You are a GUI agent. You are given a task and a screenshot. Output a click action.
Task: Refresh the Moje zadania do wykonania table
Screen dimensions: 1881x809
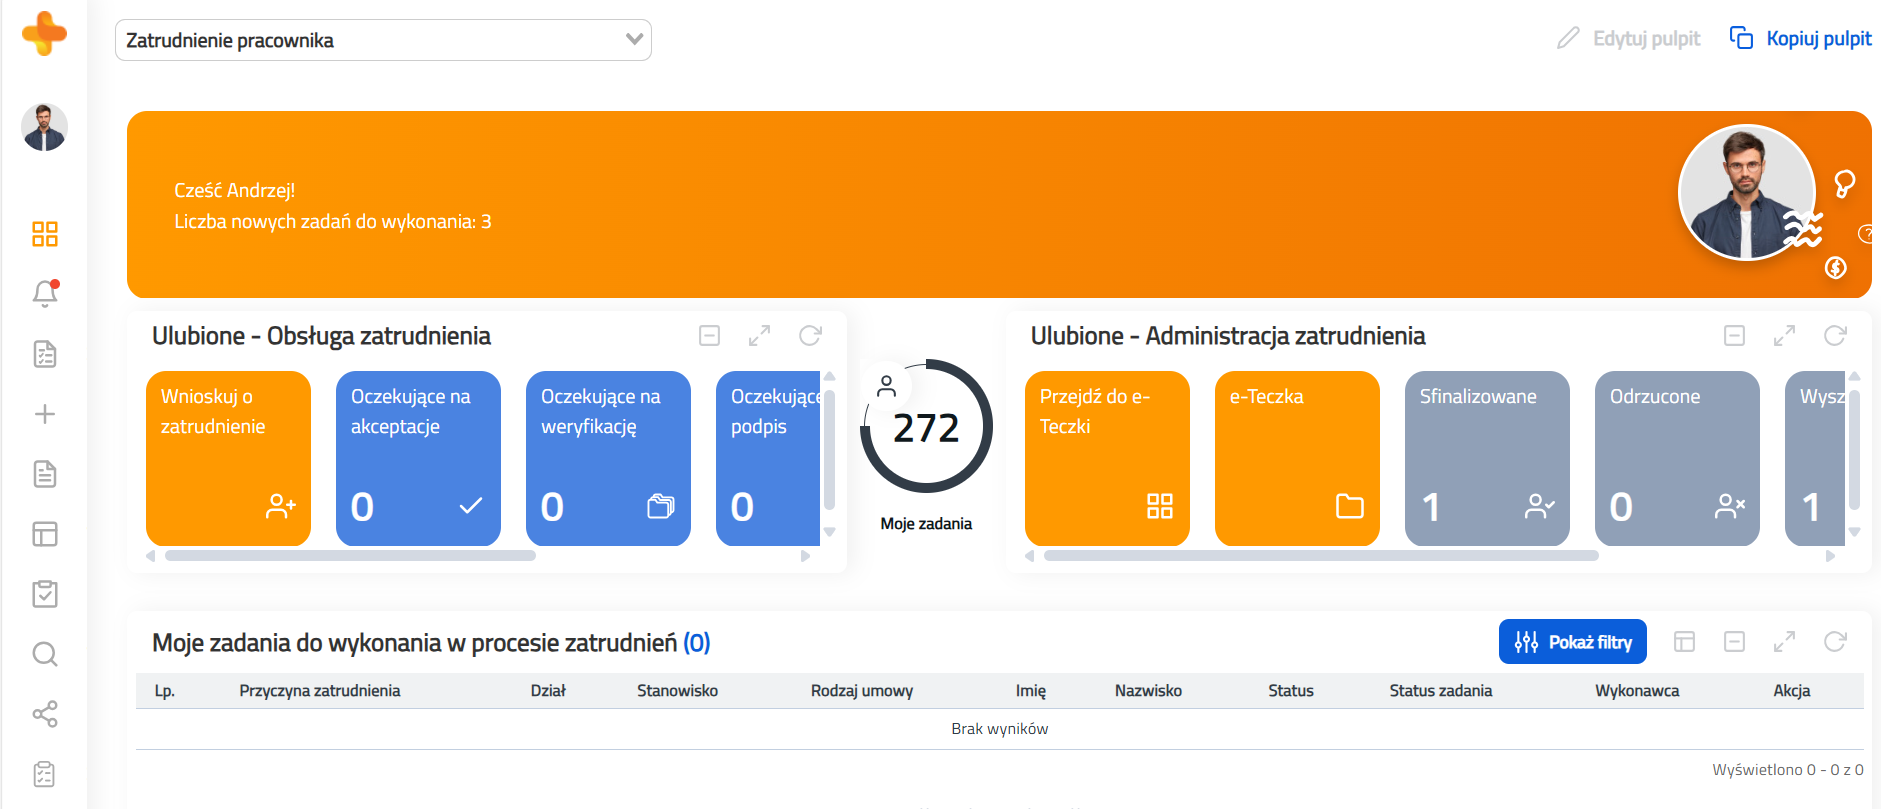point(1835,642)
